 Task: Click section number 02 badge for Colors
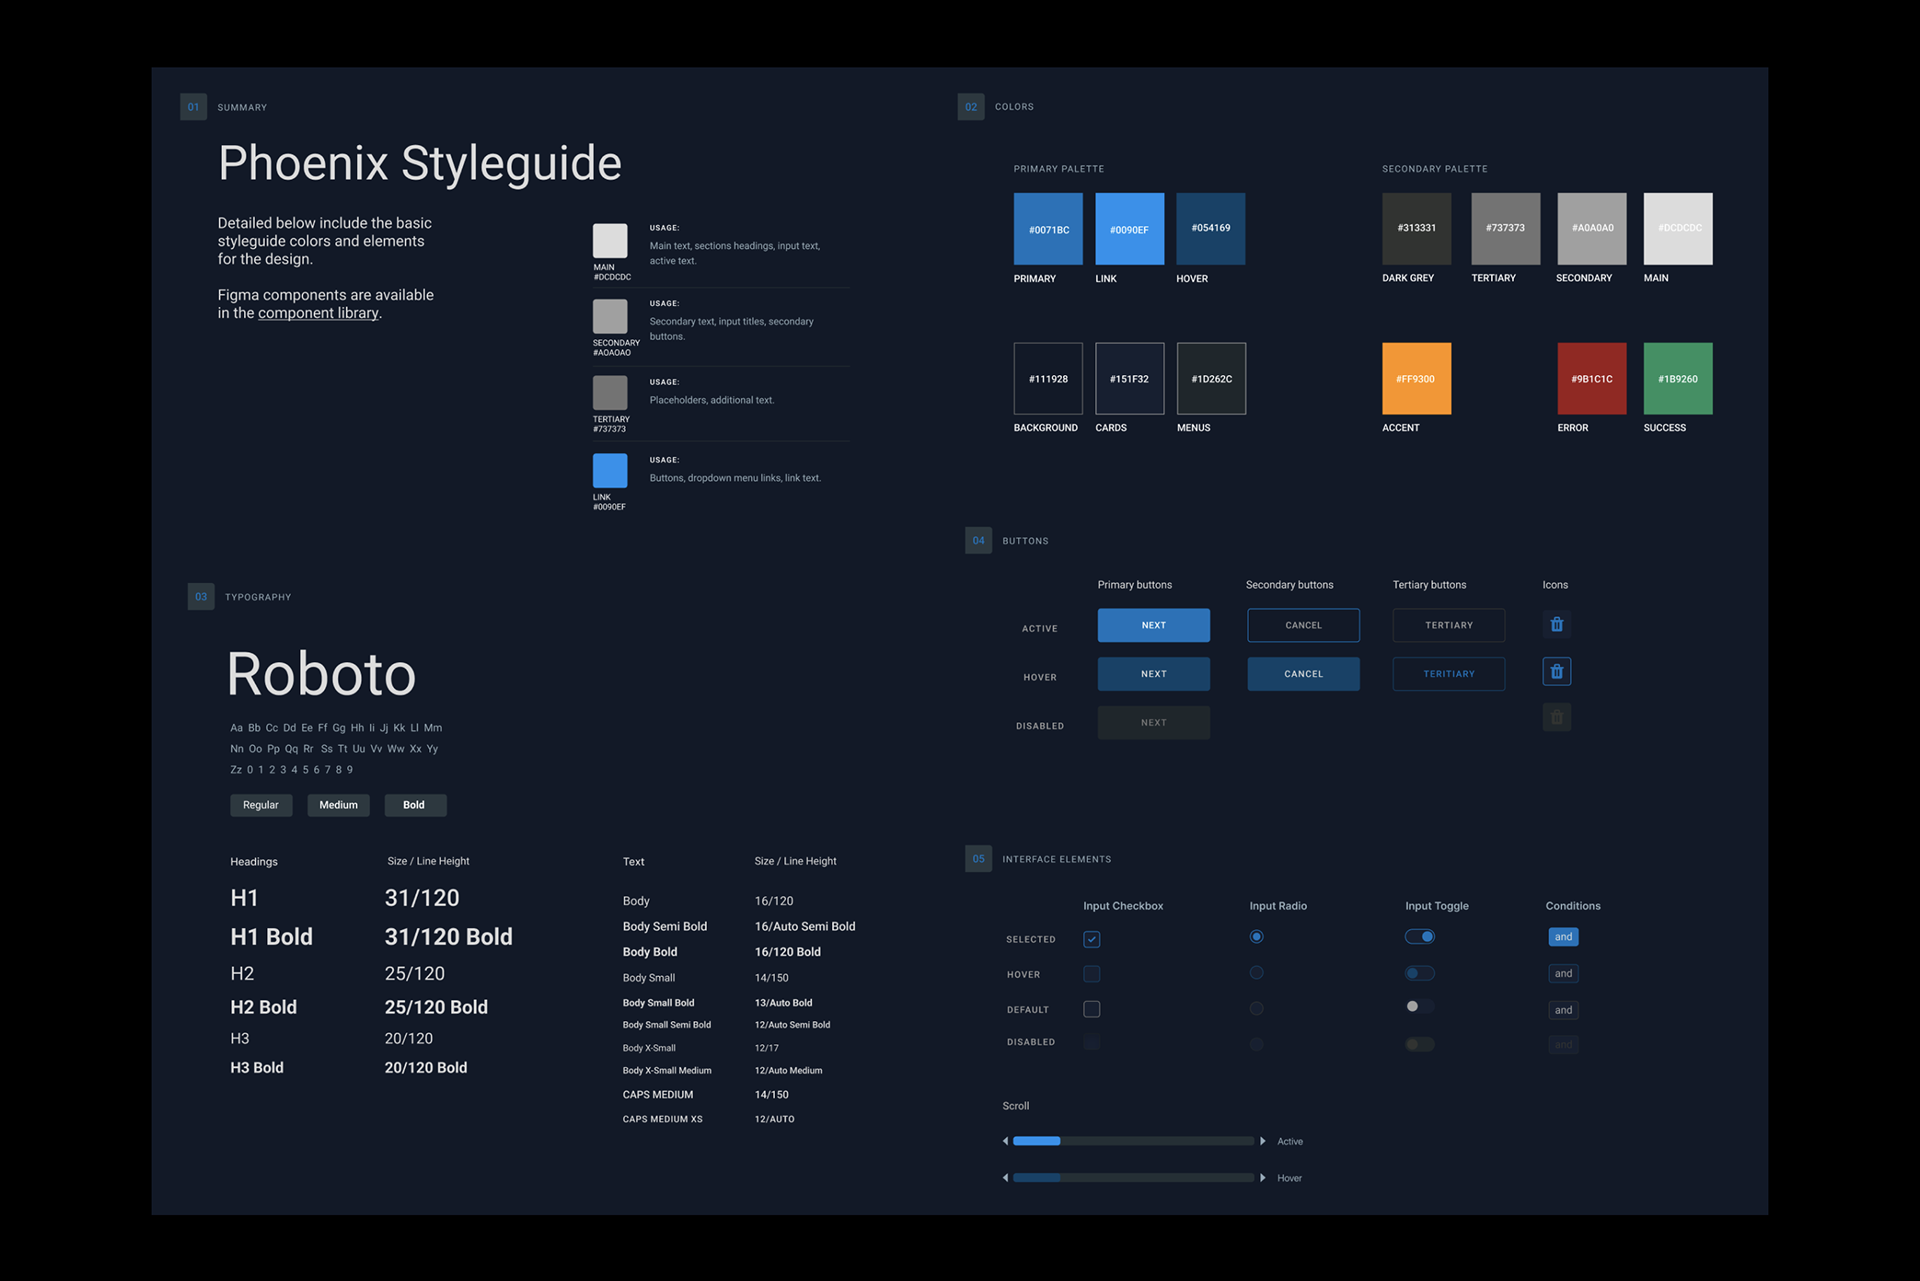tap(970, 107)
